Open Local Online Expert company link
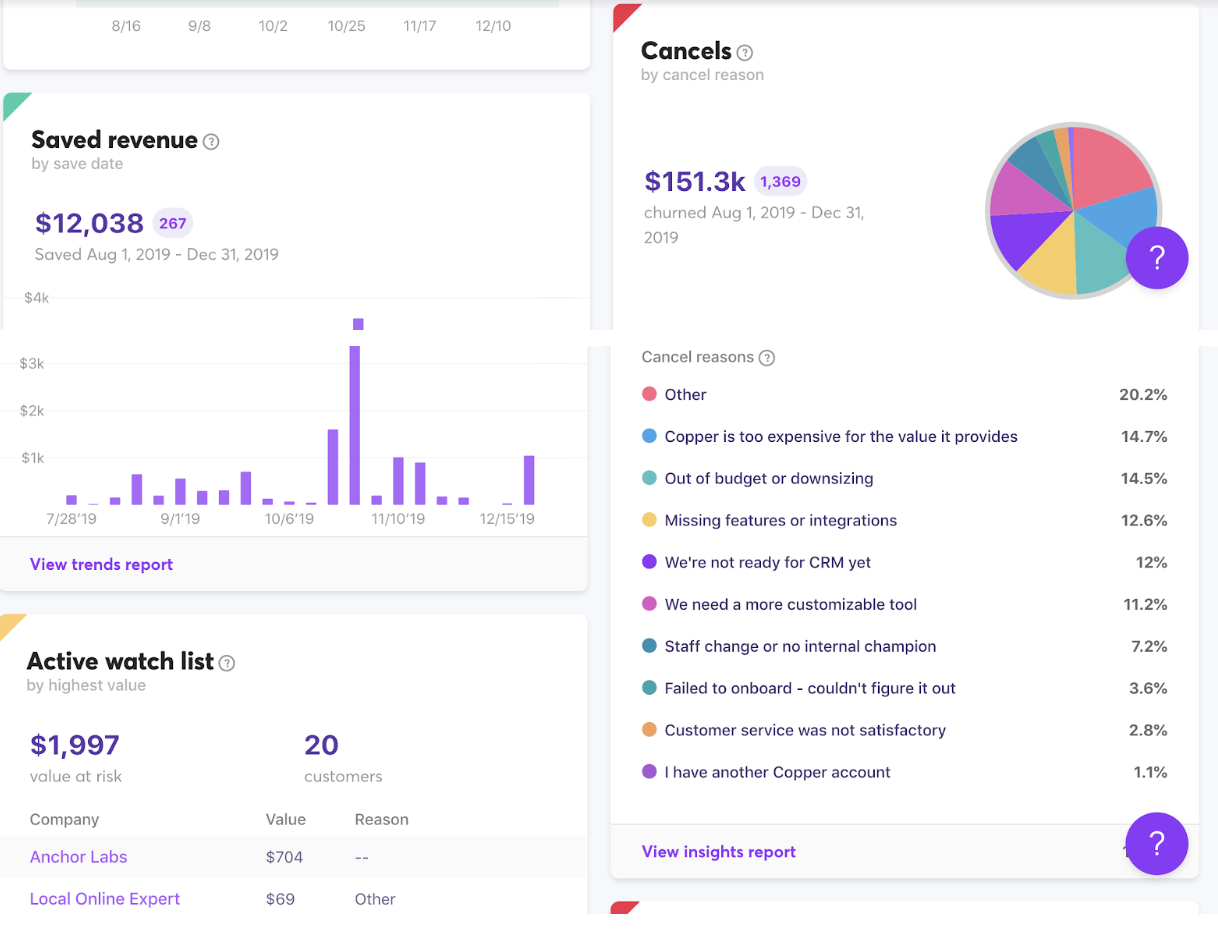This screenshot has height=934, width=1218. (x=105, y=899)
